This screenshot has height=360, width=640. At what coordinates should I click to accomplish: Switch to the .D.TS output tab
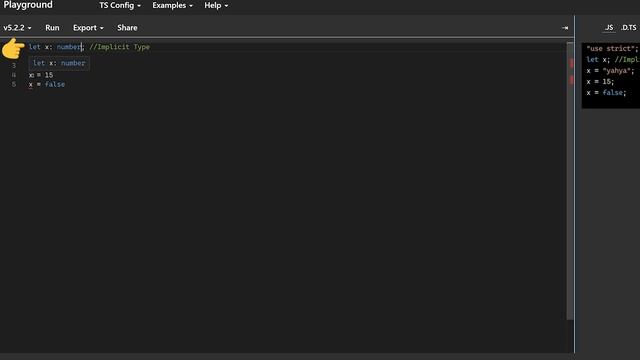click(629, 28)
